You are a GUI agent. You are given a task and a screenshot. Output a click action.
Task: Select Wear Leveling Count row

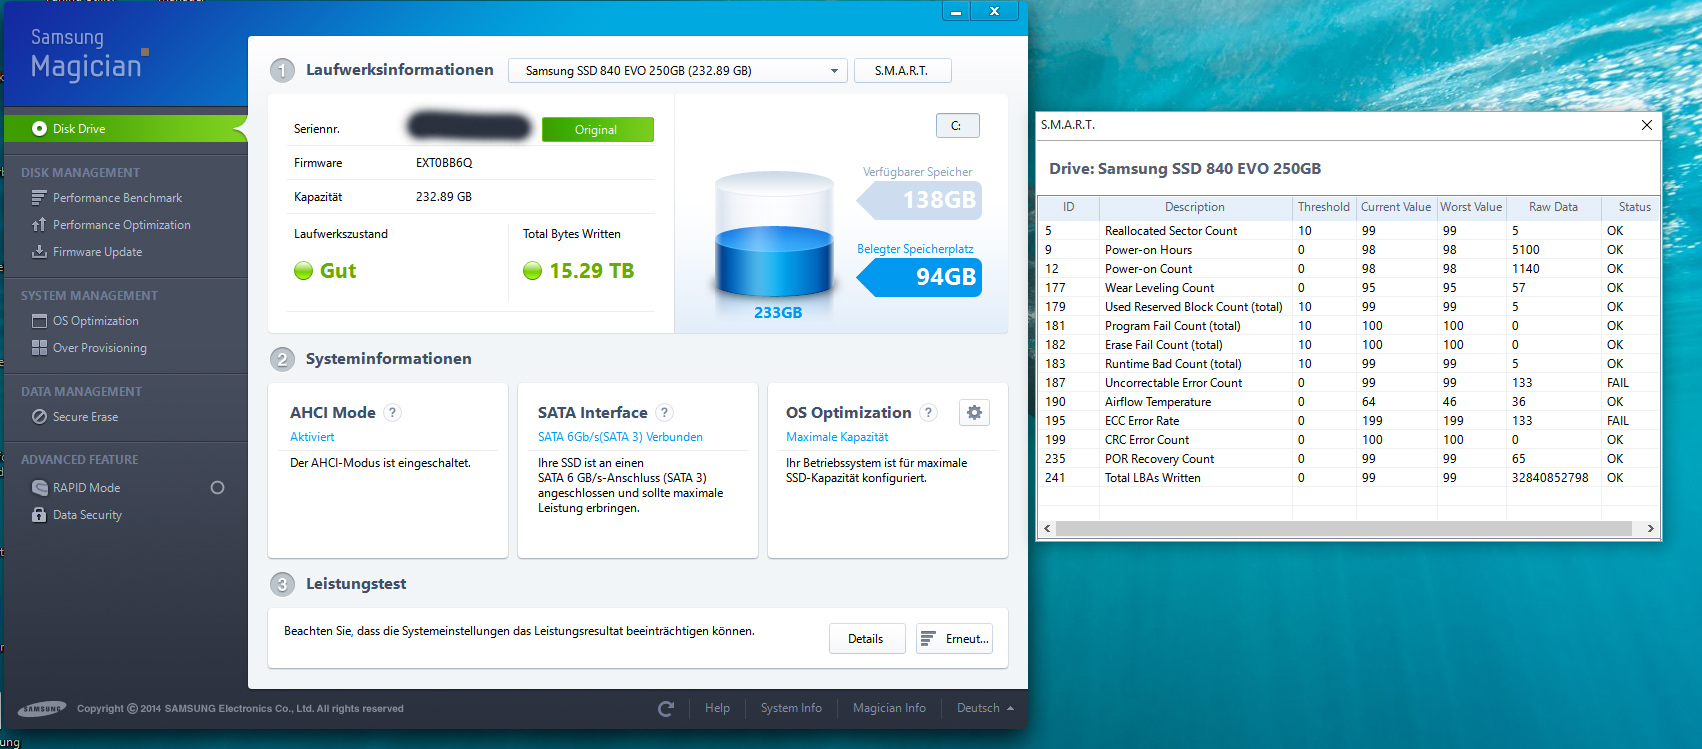[1349, 288]
